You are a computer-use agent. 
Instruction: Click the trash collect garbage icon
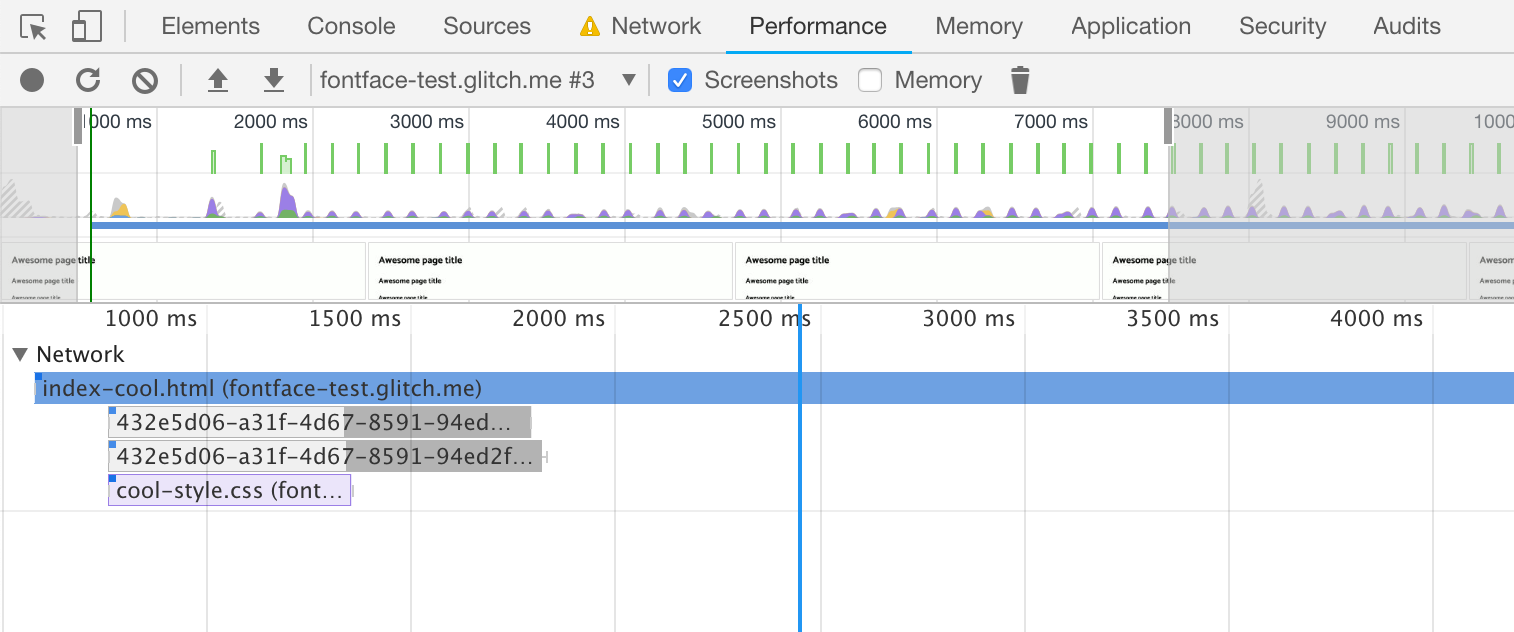click(1019, 80)
